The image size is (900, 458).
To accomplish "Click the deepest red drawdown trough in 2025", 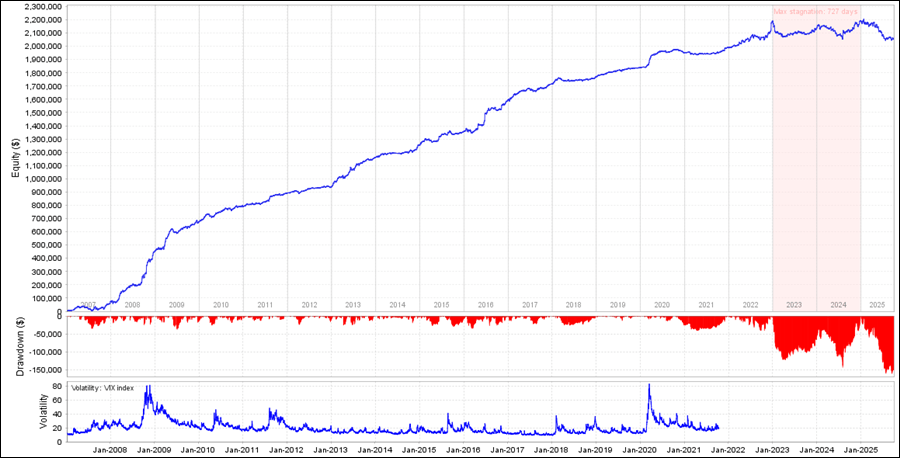I will pyautogui.click(x=889, y=372).
